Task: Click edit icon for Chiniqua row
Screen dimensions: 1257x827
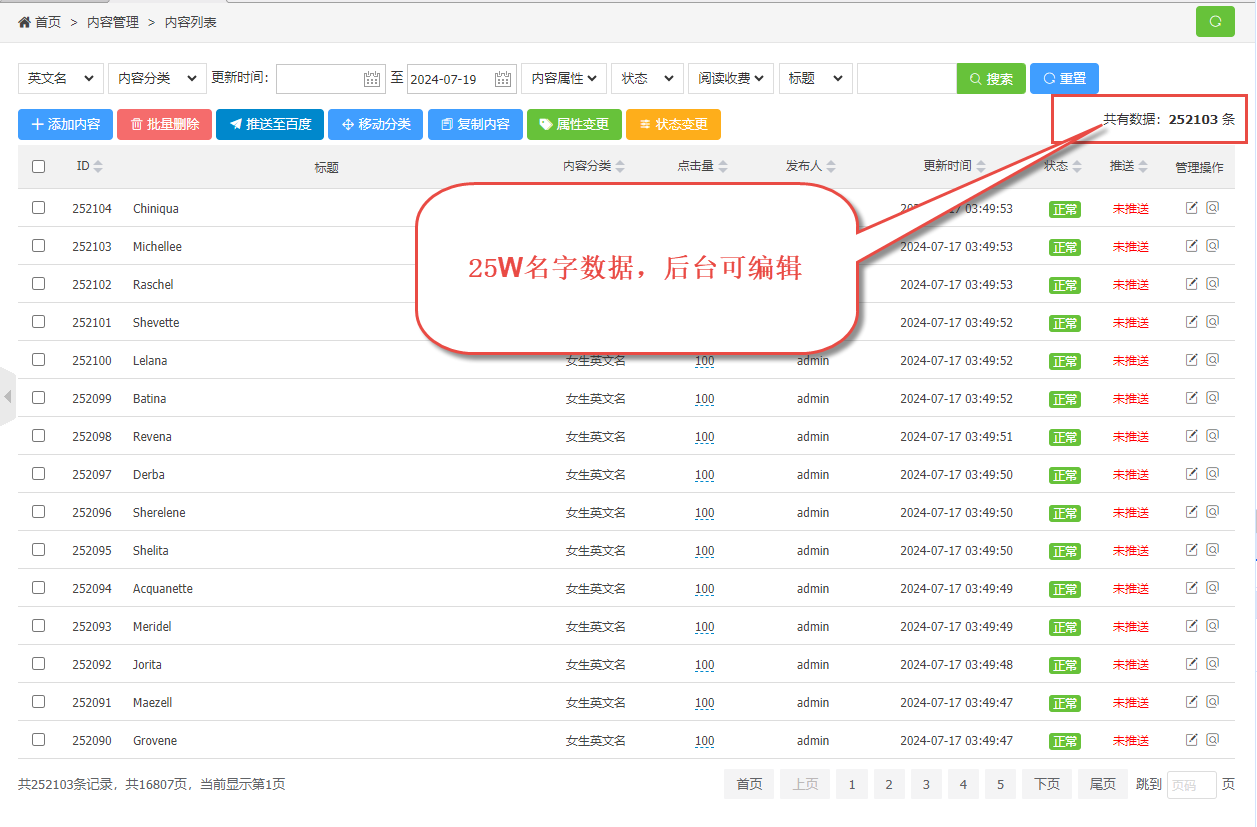Action: click(1191, 208)
